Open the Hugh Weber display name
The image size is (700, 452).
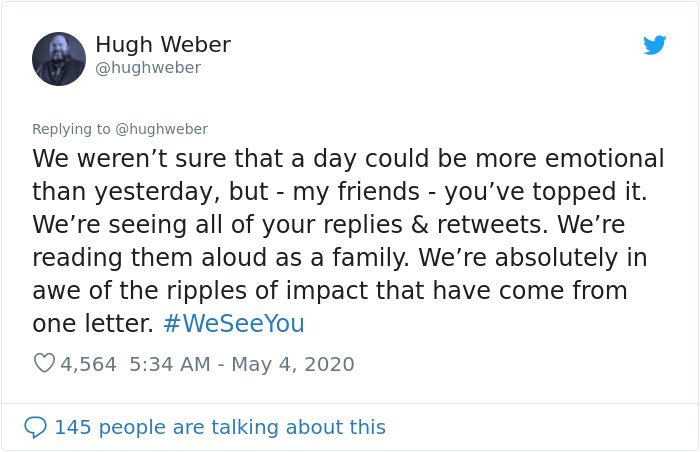(163, 45)
